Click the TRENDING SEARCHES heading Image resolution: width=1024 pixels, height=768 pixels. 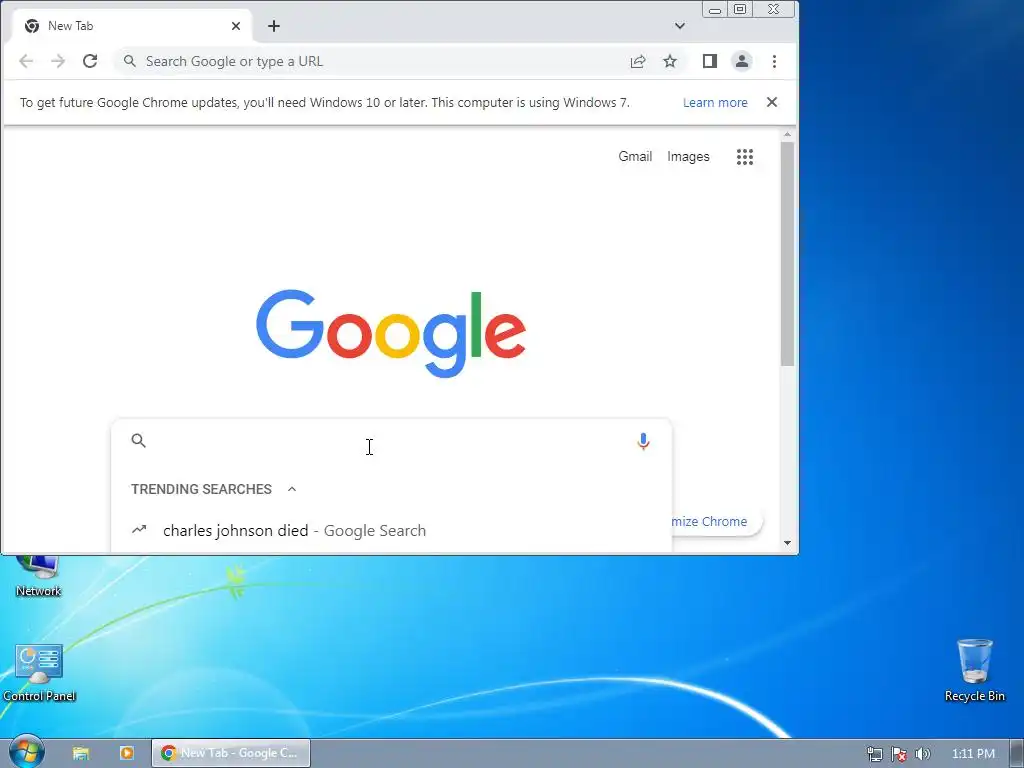(x=201, y=489)
